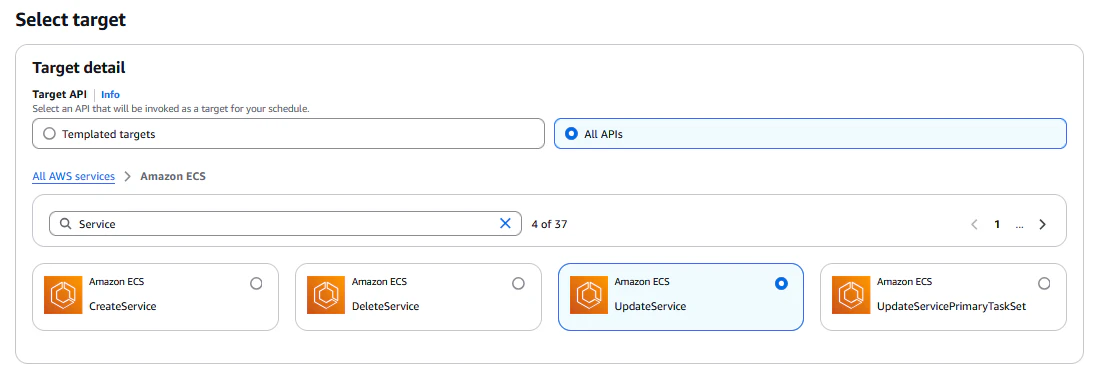Viewport: 1102px width, 372px height.
Task: Go to next results page
Action: tap(1042, 224)
